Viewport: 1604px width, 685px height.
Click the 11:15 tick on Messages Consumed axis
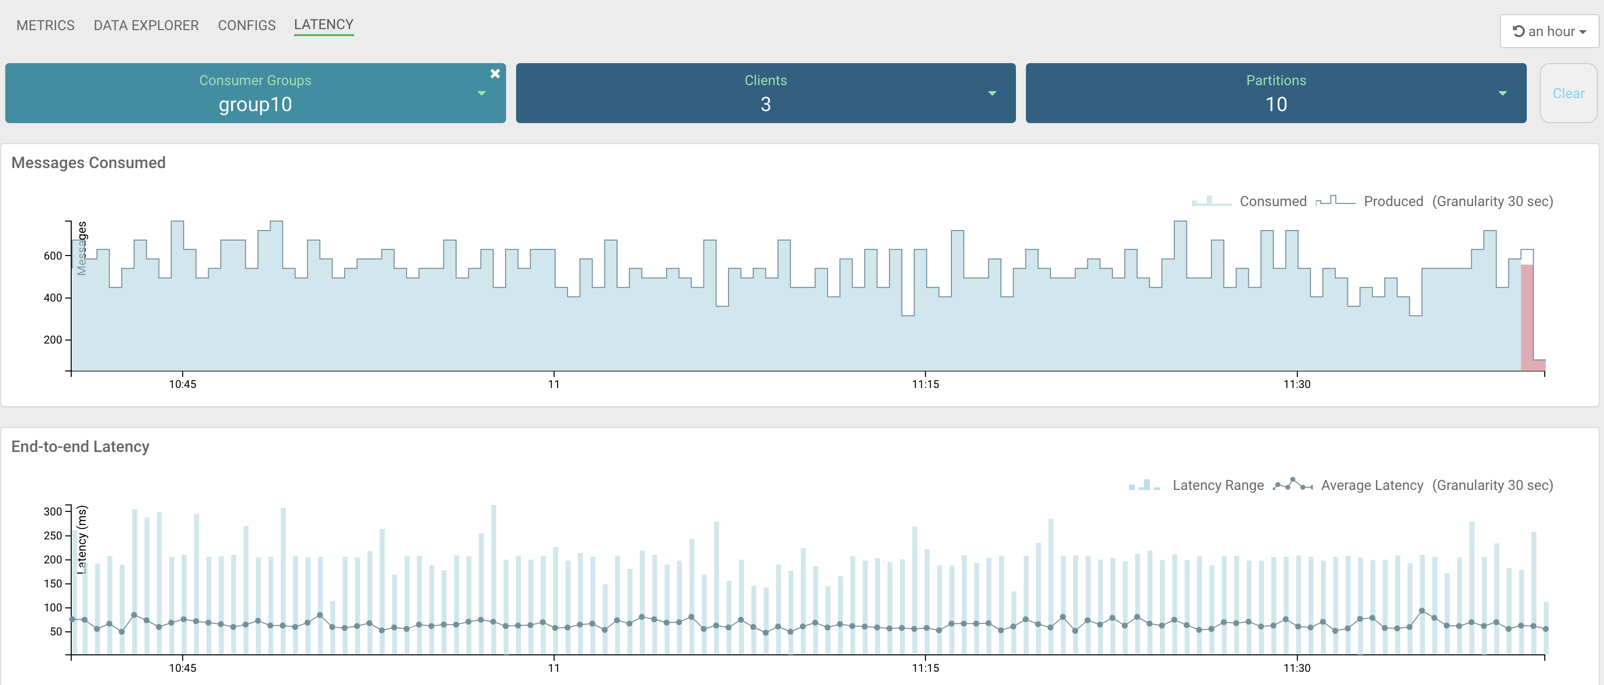click(925, 384)
